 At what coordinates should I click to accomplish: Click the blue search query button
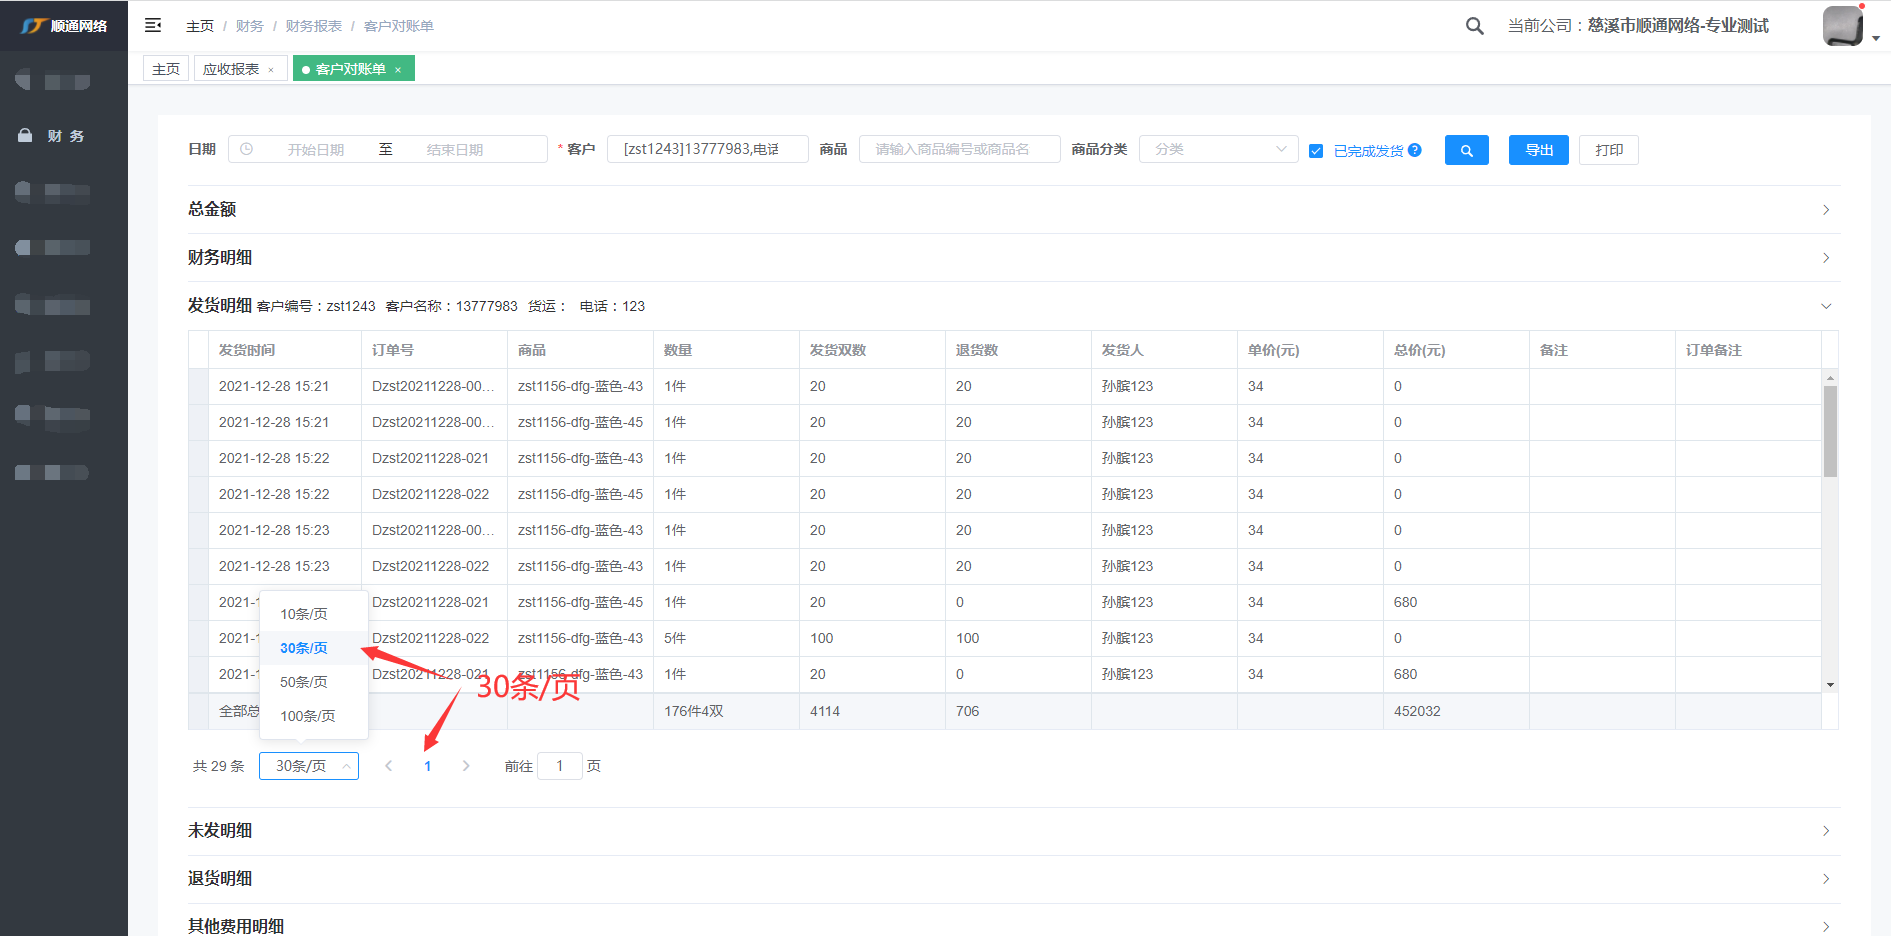point(1466,150)
